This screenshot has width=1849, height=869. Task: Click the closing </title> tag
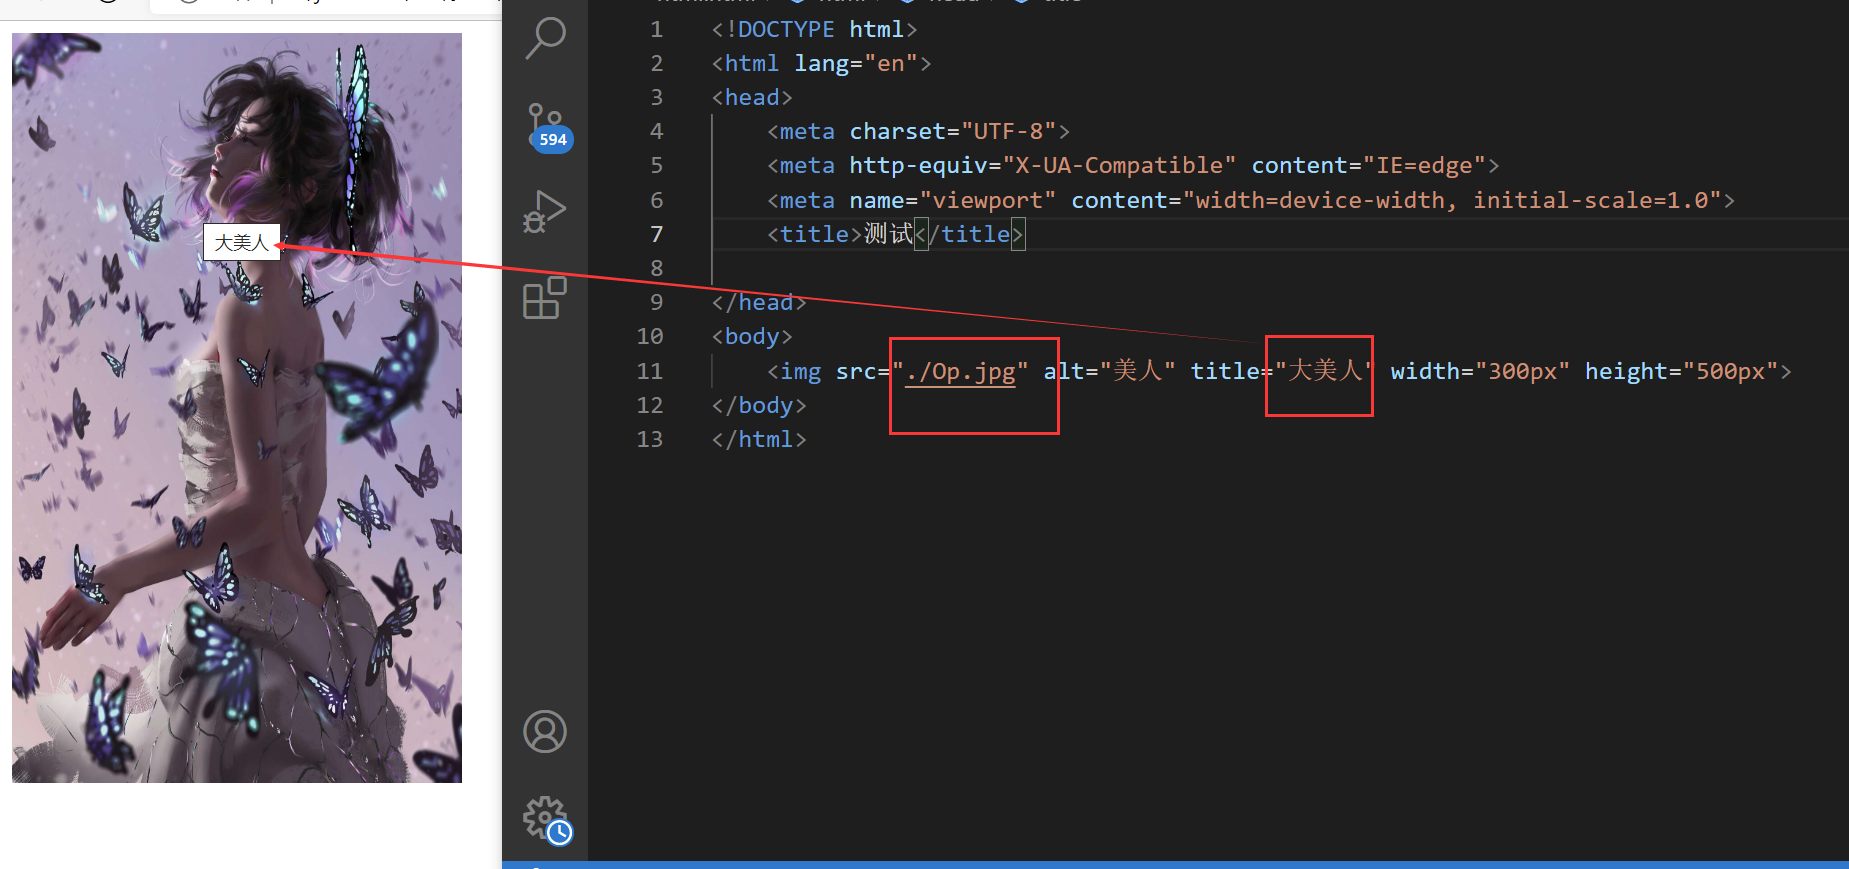(969, 234)
